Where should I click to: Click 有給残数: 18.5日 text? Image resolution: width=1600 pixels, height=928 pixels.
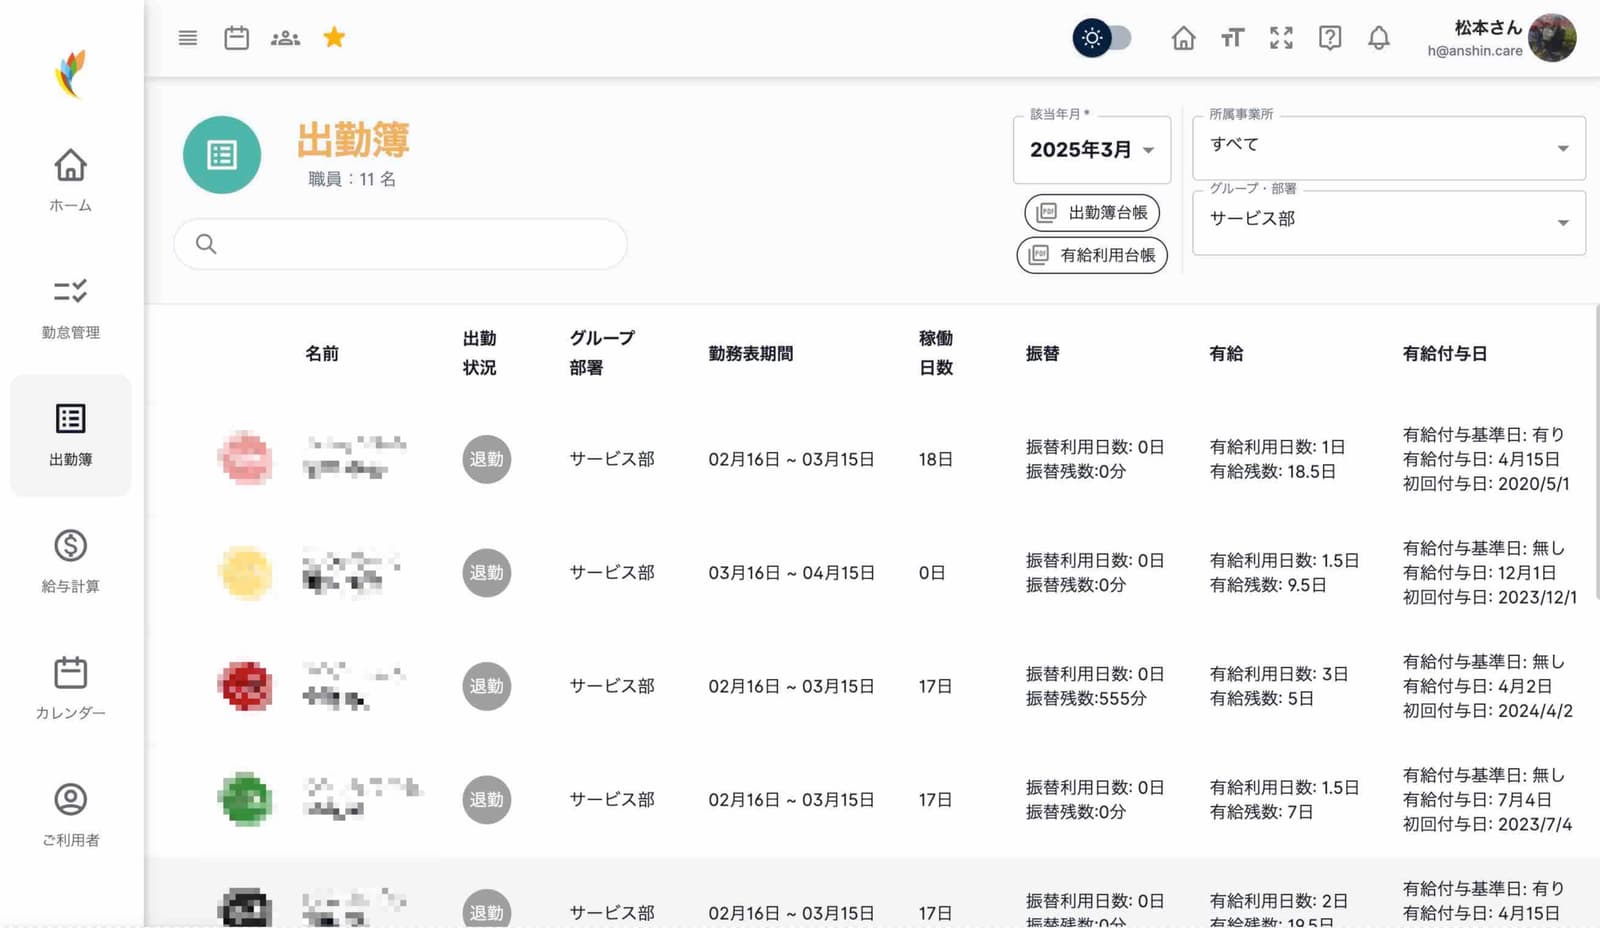(1273, 471)
